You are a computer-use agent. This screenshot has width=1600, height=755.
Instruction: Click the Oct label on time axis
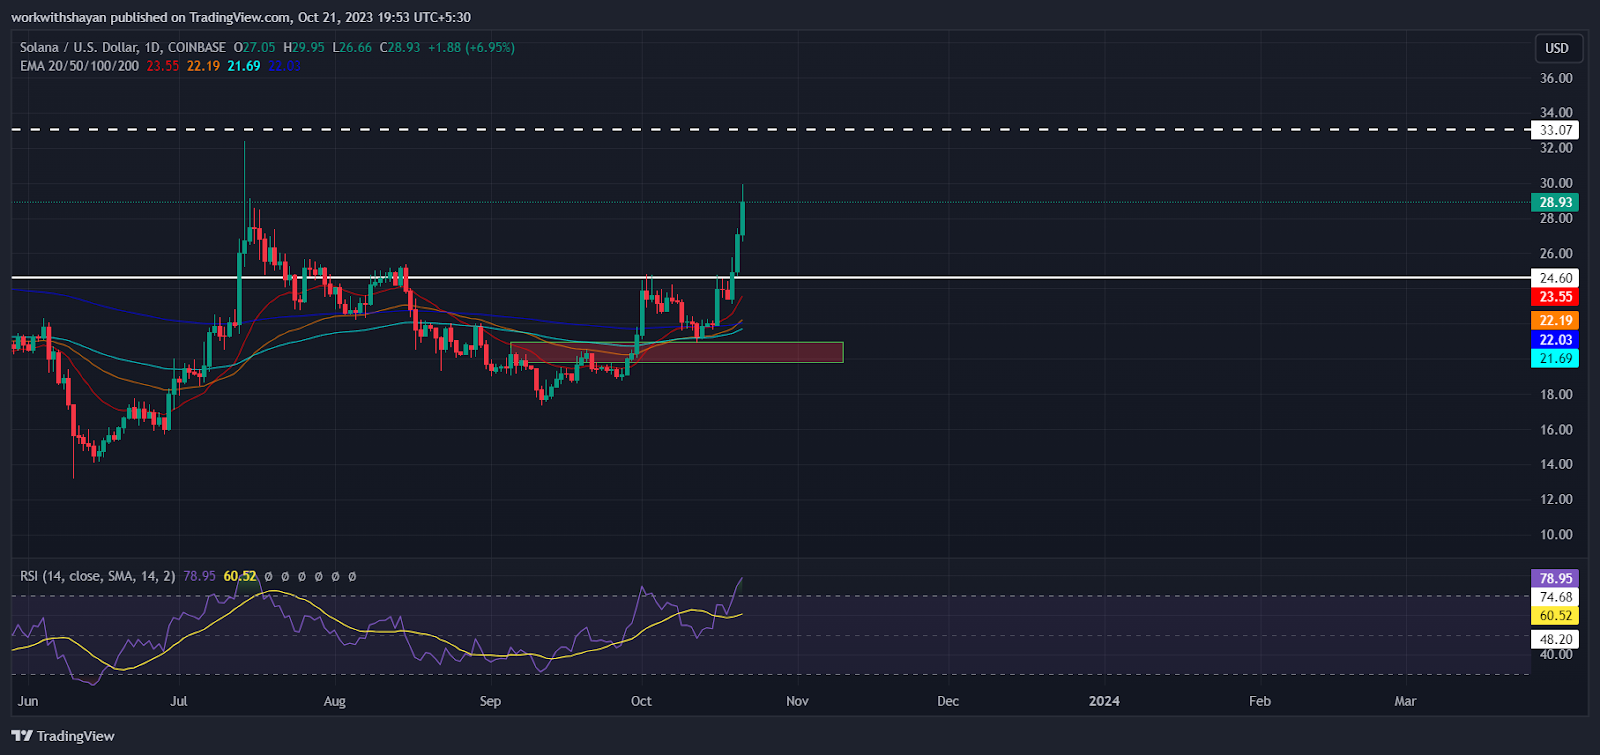coord(641,701)
